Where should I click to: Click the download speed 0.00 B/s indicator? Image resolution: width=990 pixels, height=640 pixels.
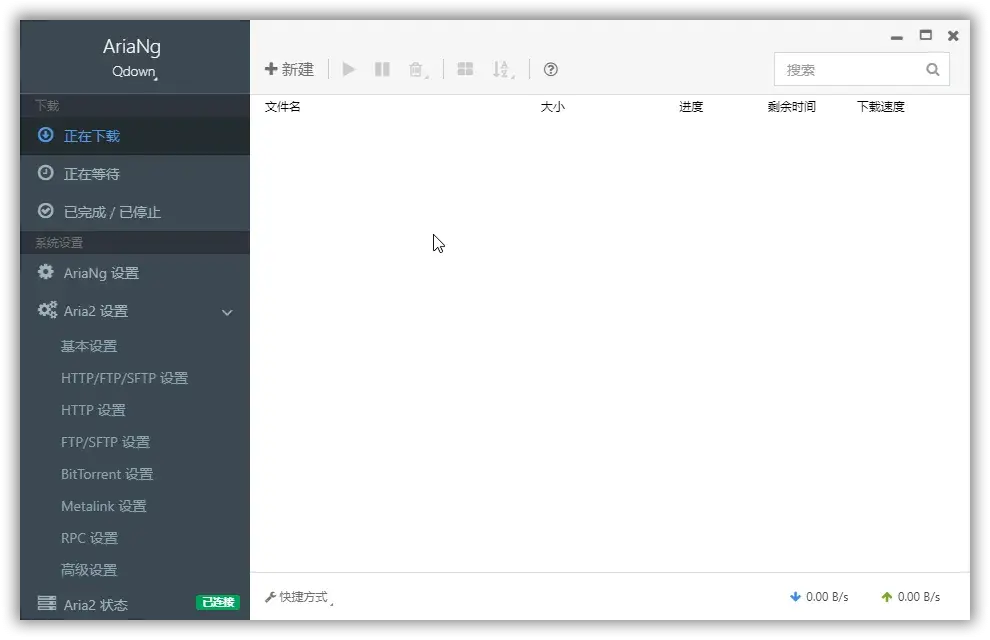pos(819,596)
